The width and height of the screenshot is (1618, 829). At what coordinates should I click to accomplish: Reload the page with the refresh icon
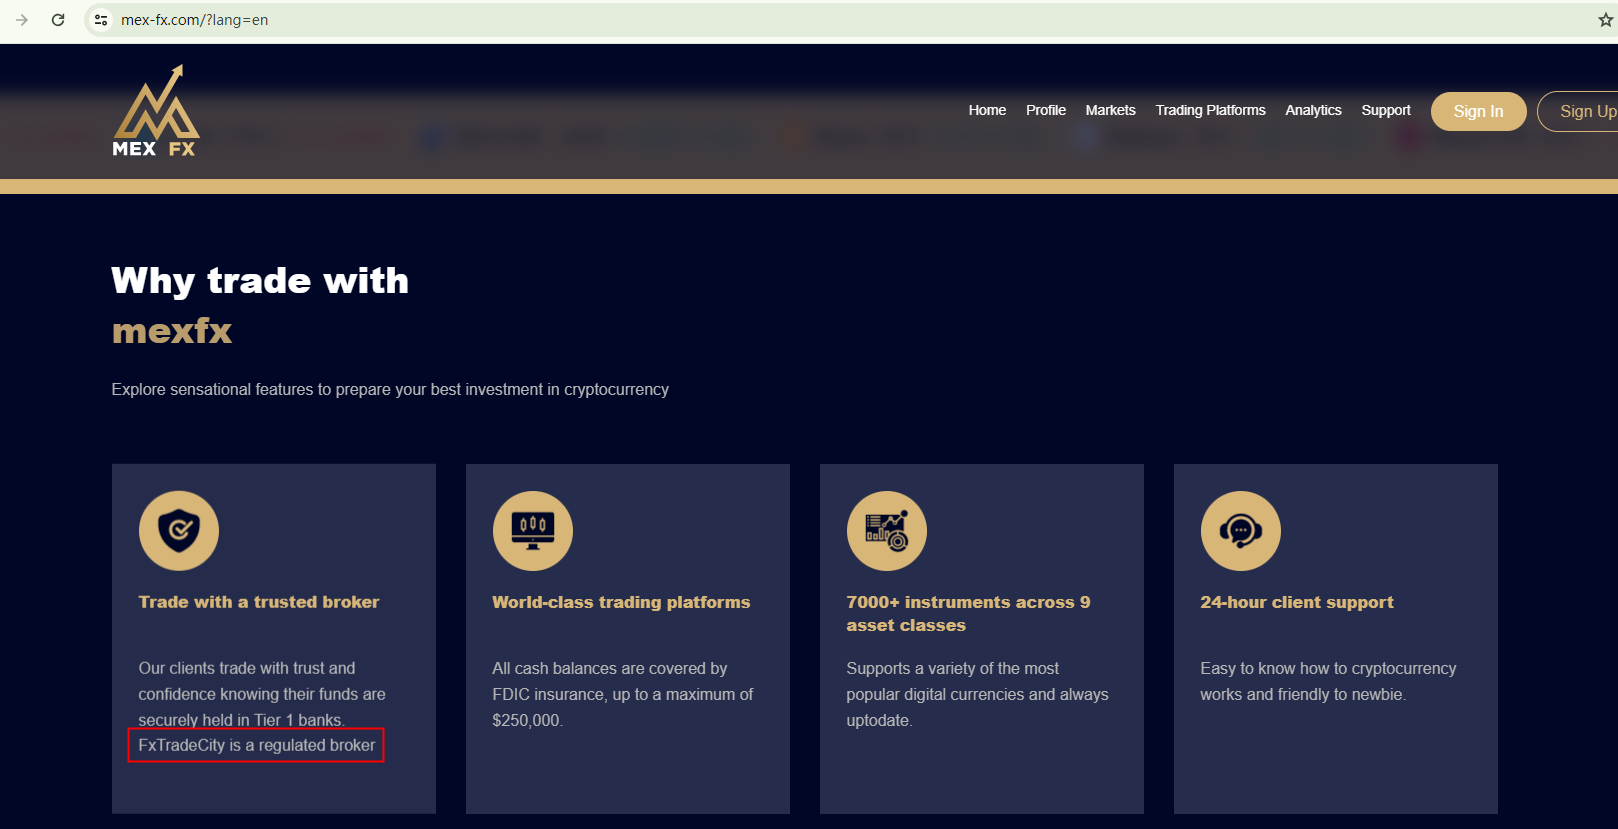pyautogui.click(x=58, y=20)
